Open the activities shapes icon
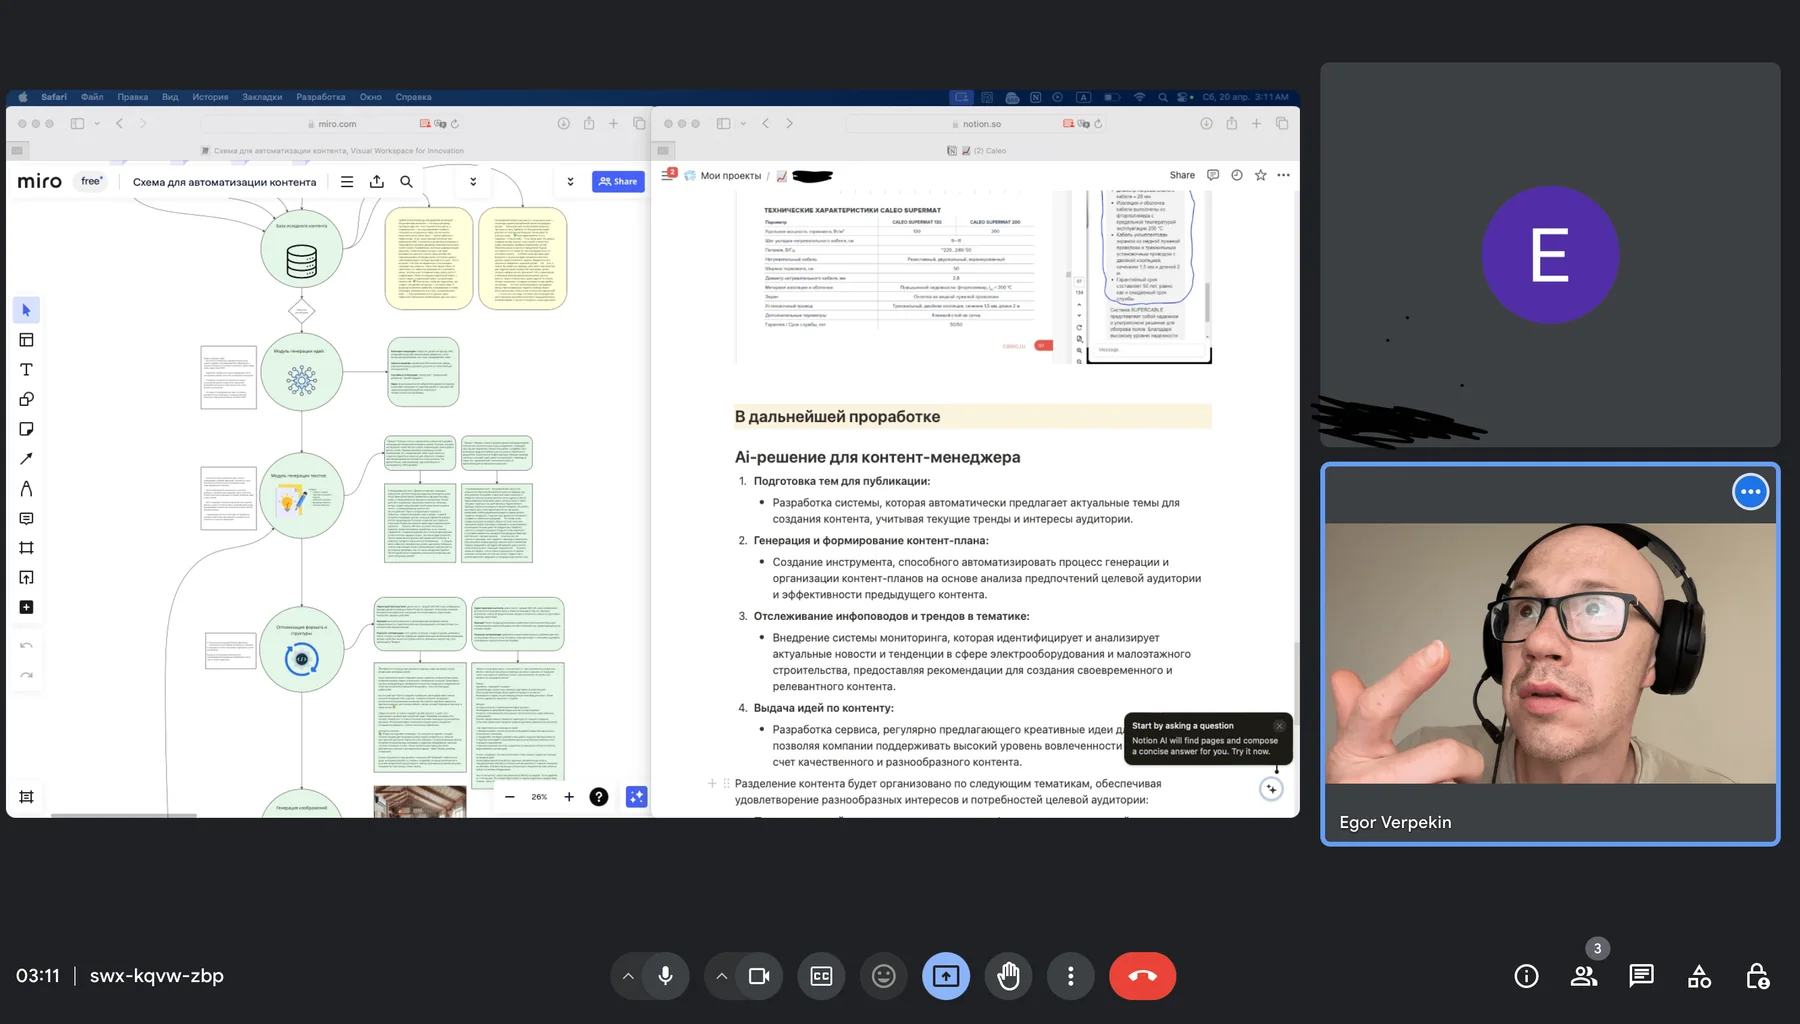The height and width of the screenshot is (1024, 1800). tap(1699, 976)
